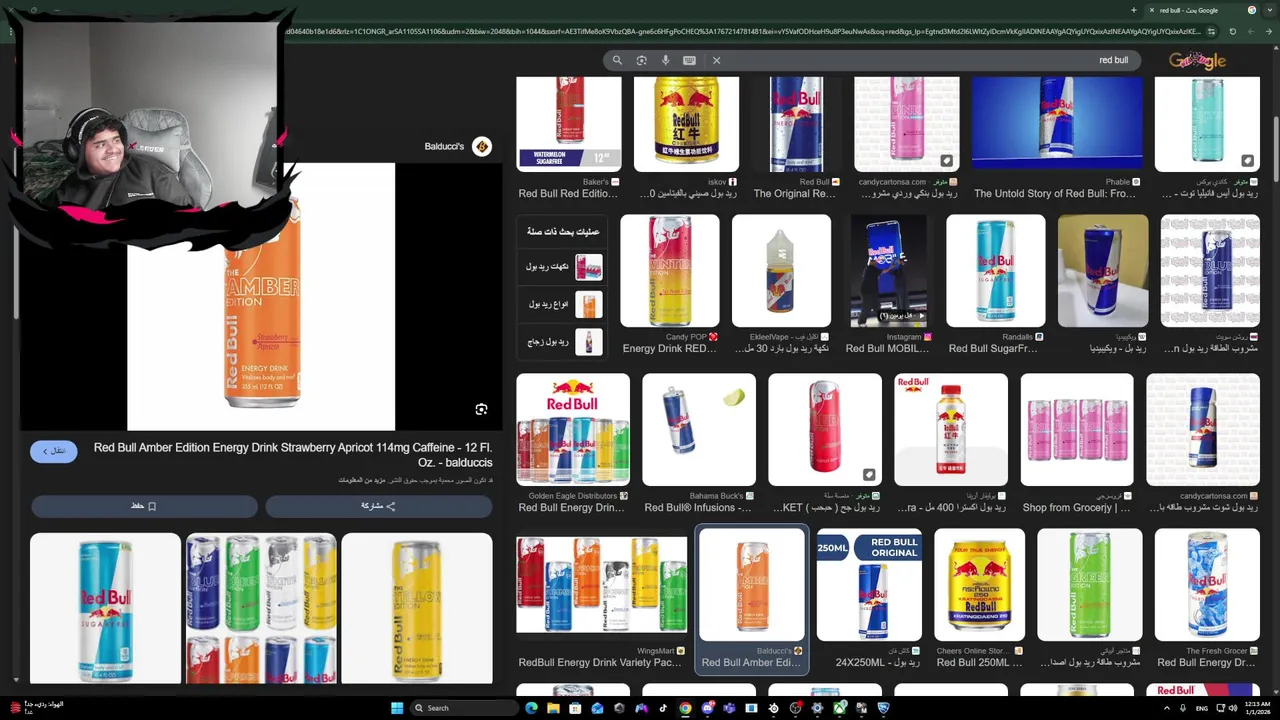Click the Balducci's source icon in the preview panel
The height and width of the screenshot is (720, 1280).
tap(481, 146)
